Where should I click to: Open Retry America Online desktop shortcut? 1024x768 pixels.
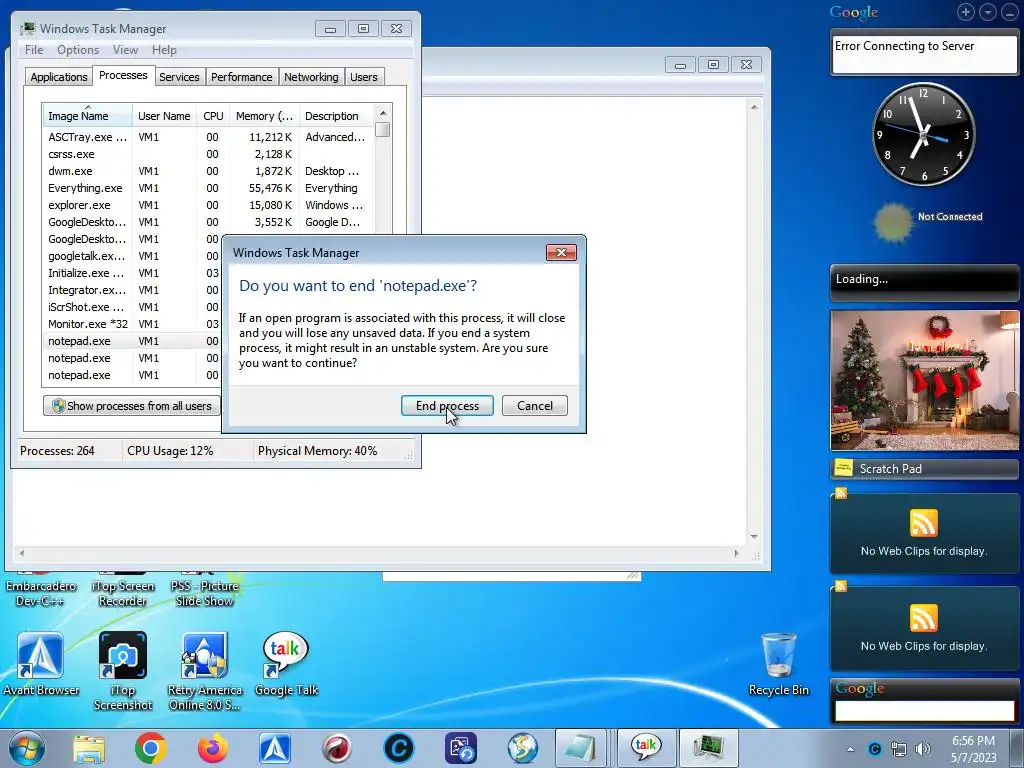pos(204,671)
